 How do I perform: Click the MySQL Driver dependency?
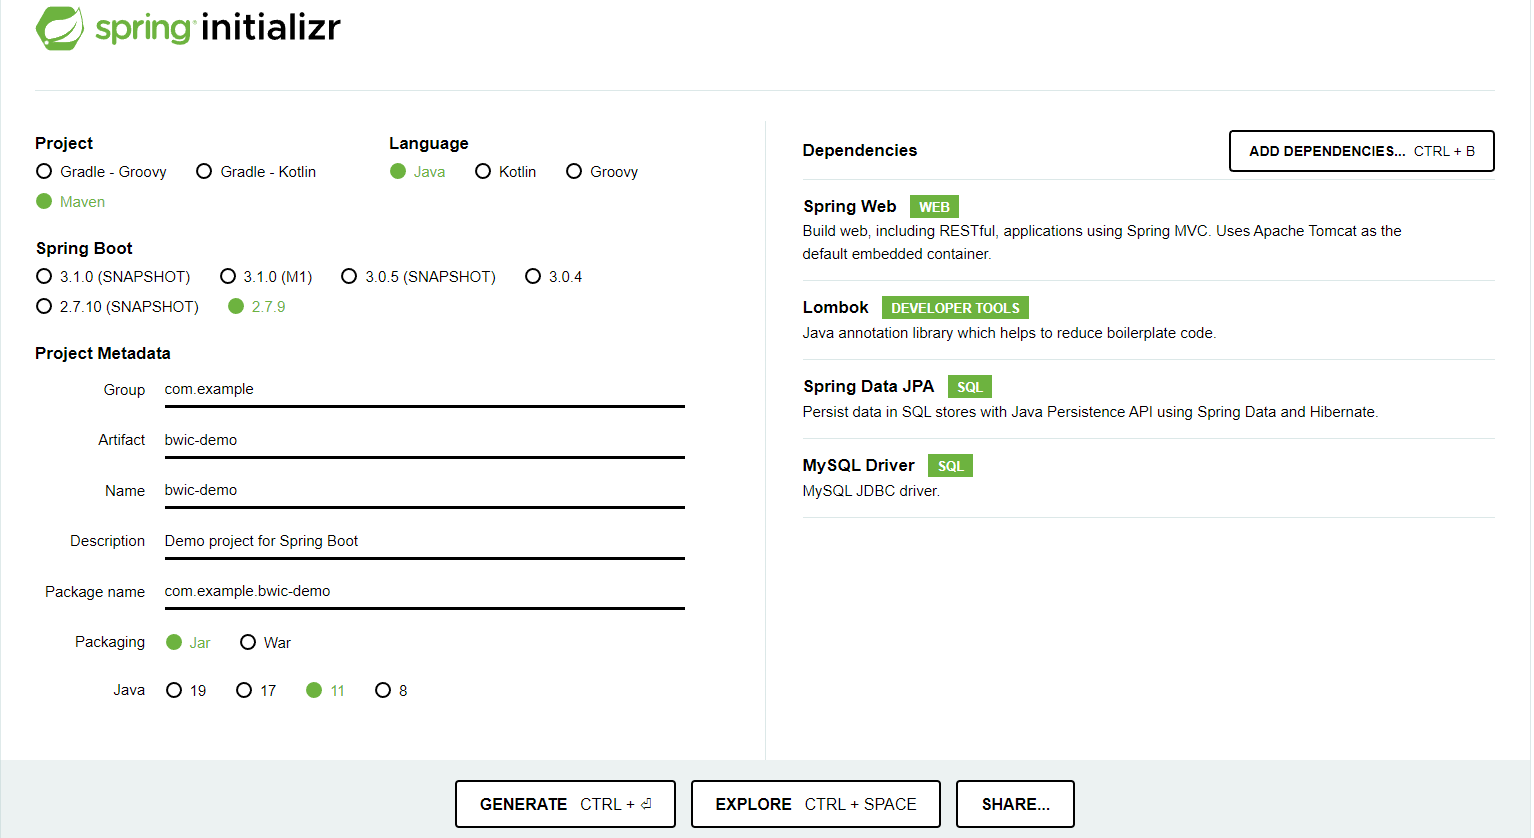click(1148, 478)
